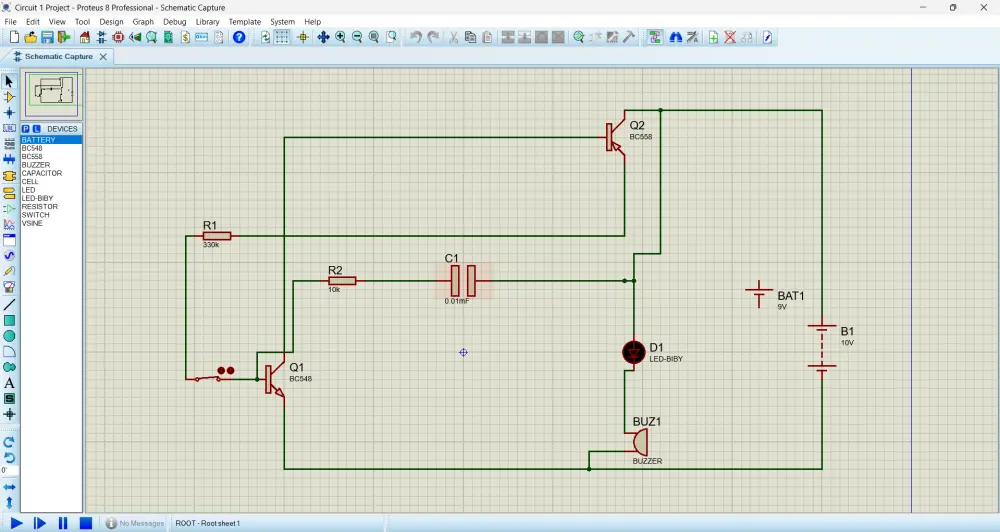Select CAPACITOR in the devices list

tap(51, 173)
